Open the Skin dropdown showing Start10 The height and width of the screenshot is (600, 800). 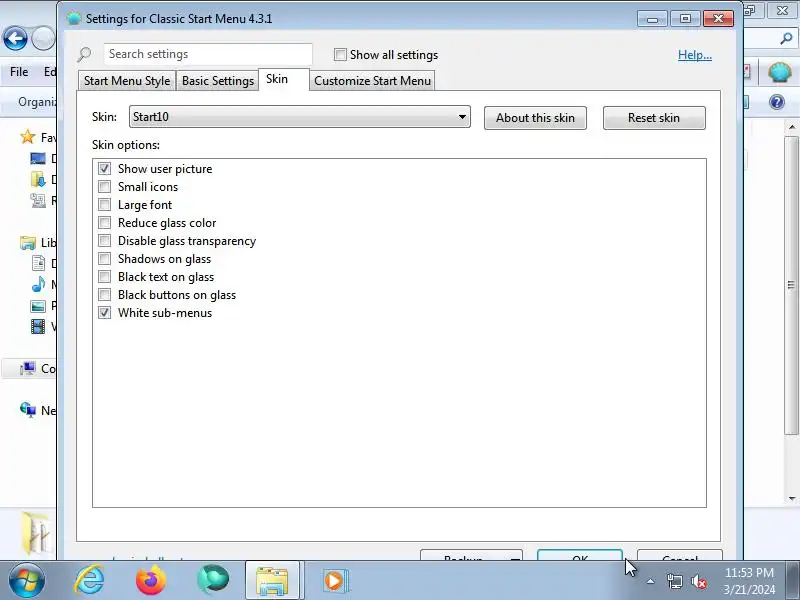(x=299, y=117)
